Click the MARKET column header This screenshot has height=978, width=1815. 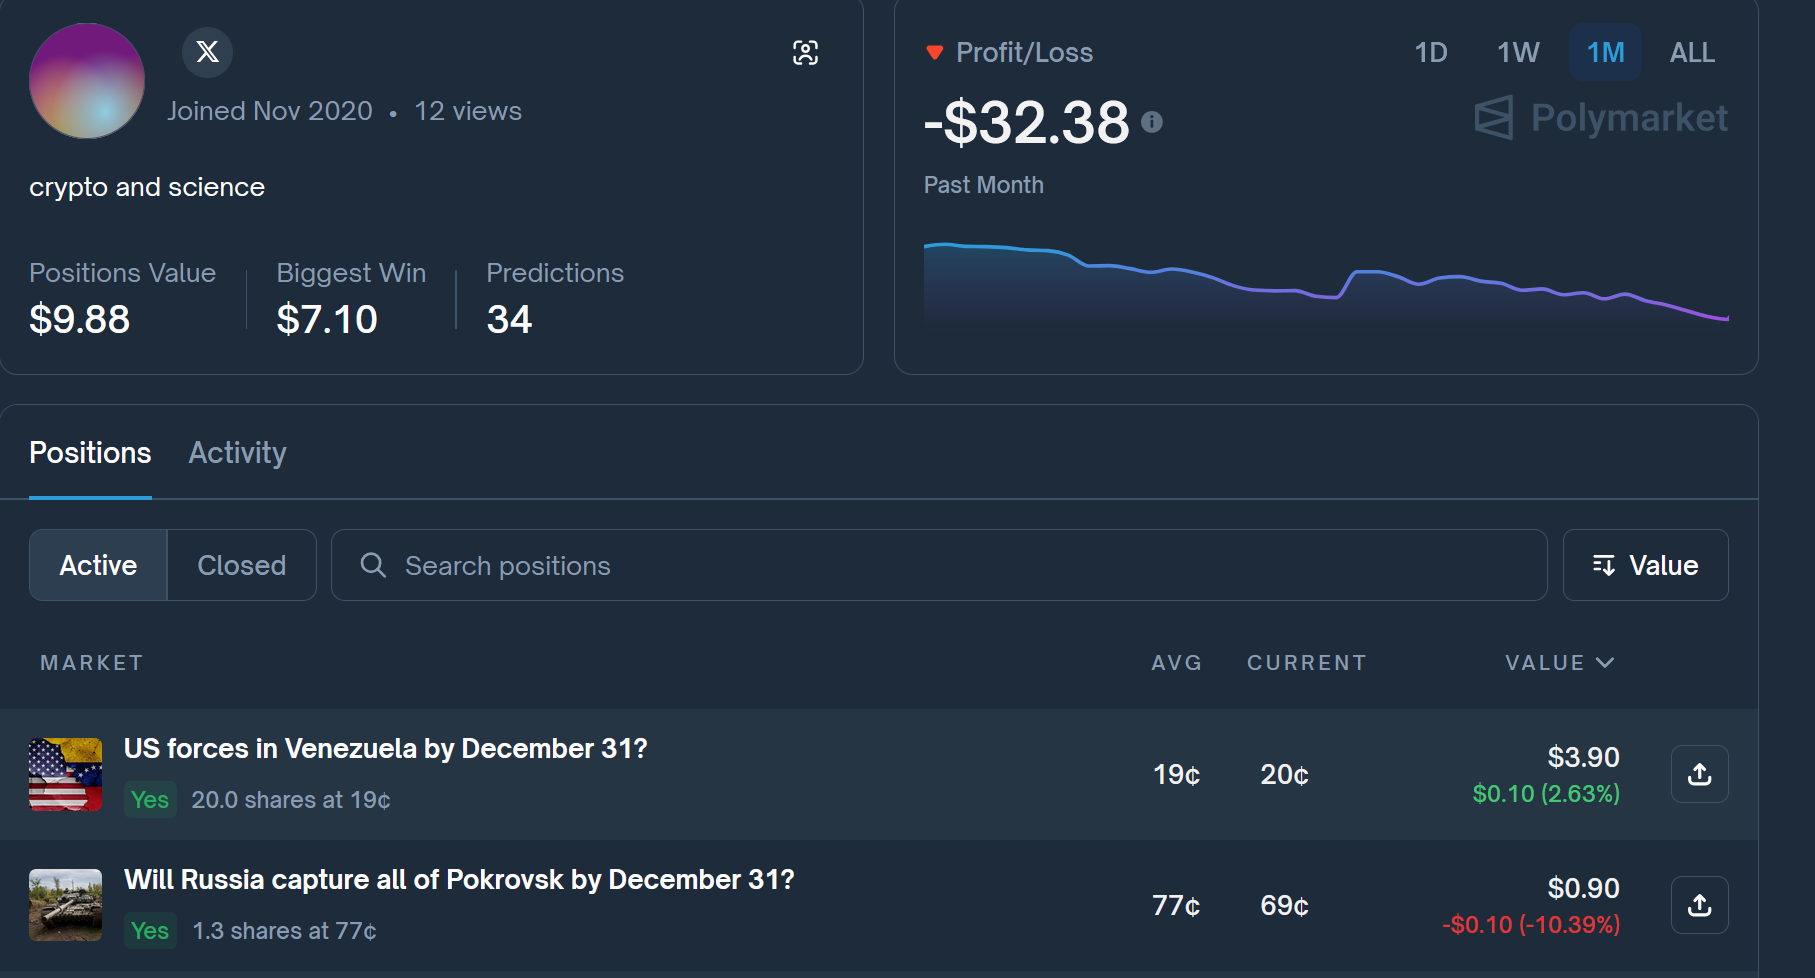coord(92,663)
